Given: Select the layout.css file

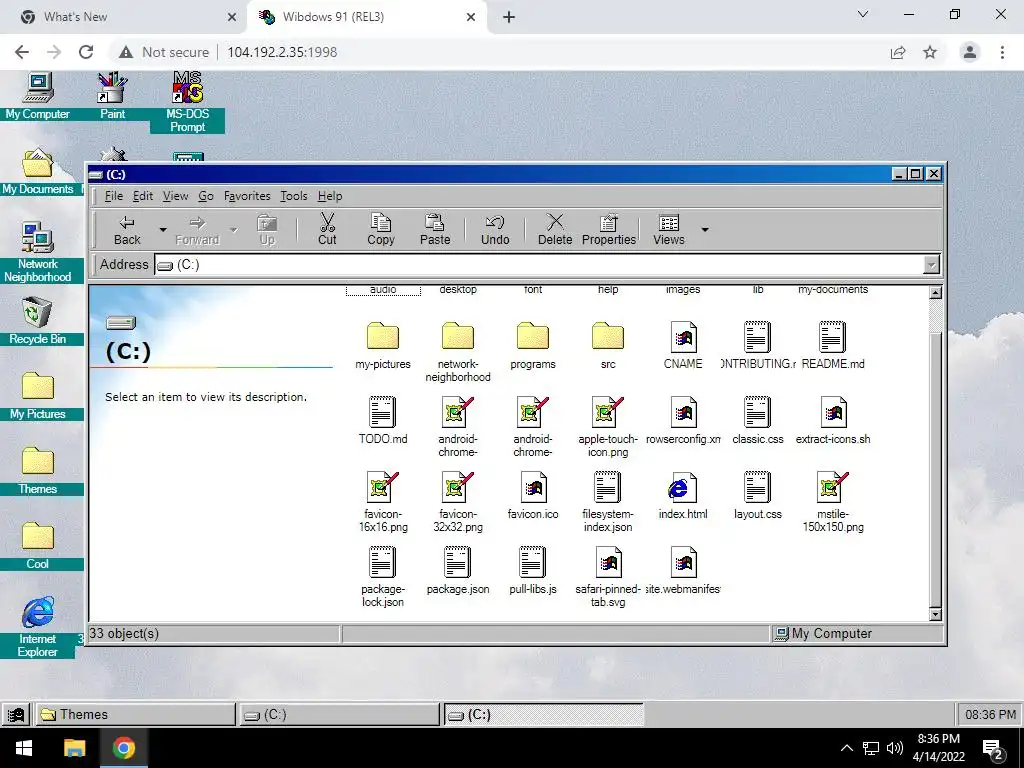Looking at the screenshot, I should (758, 496).
